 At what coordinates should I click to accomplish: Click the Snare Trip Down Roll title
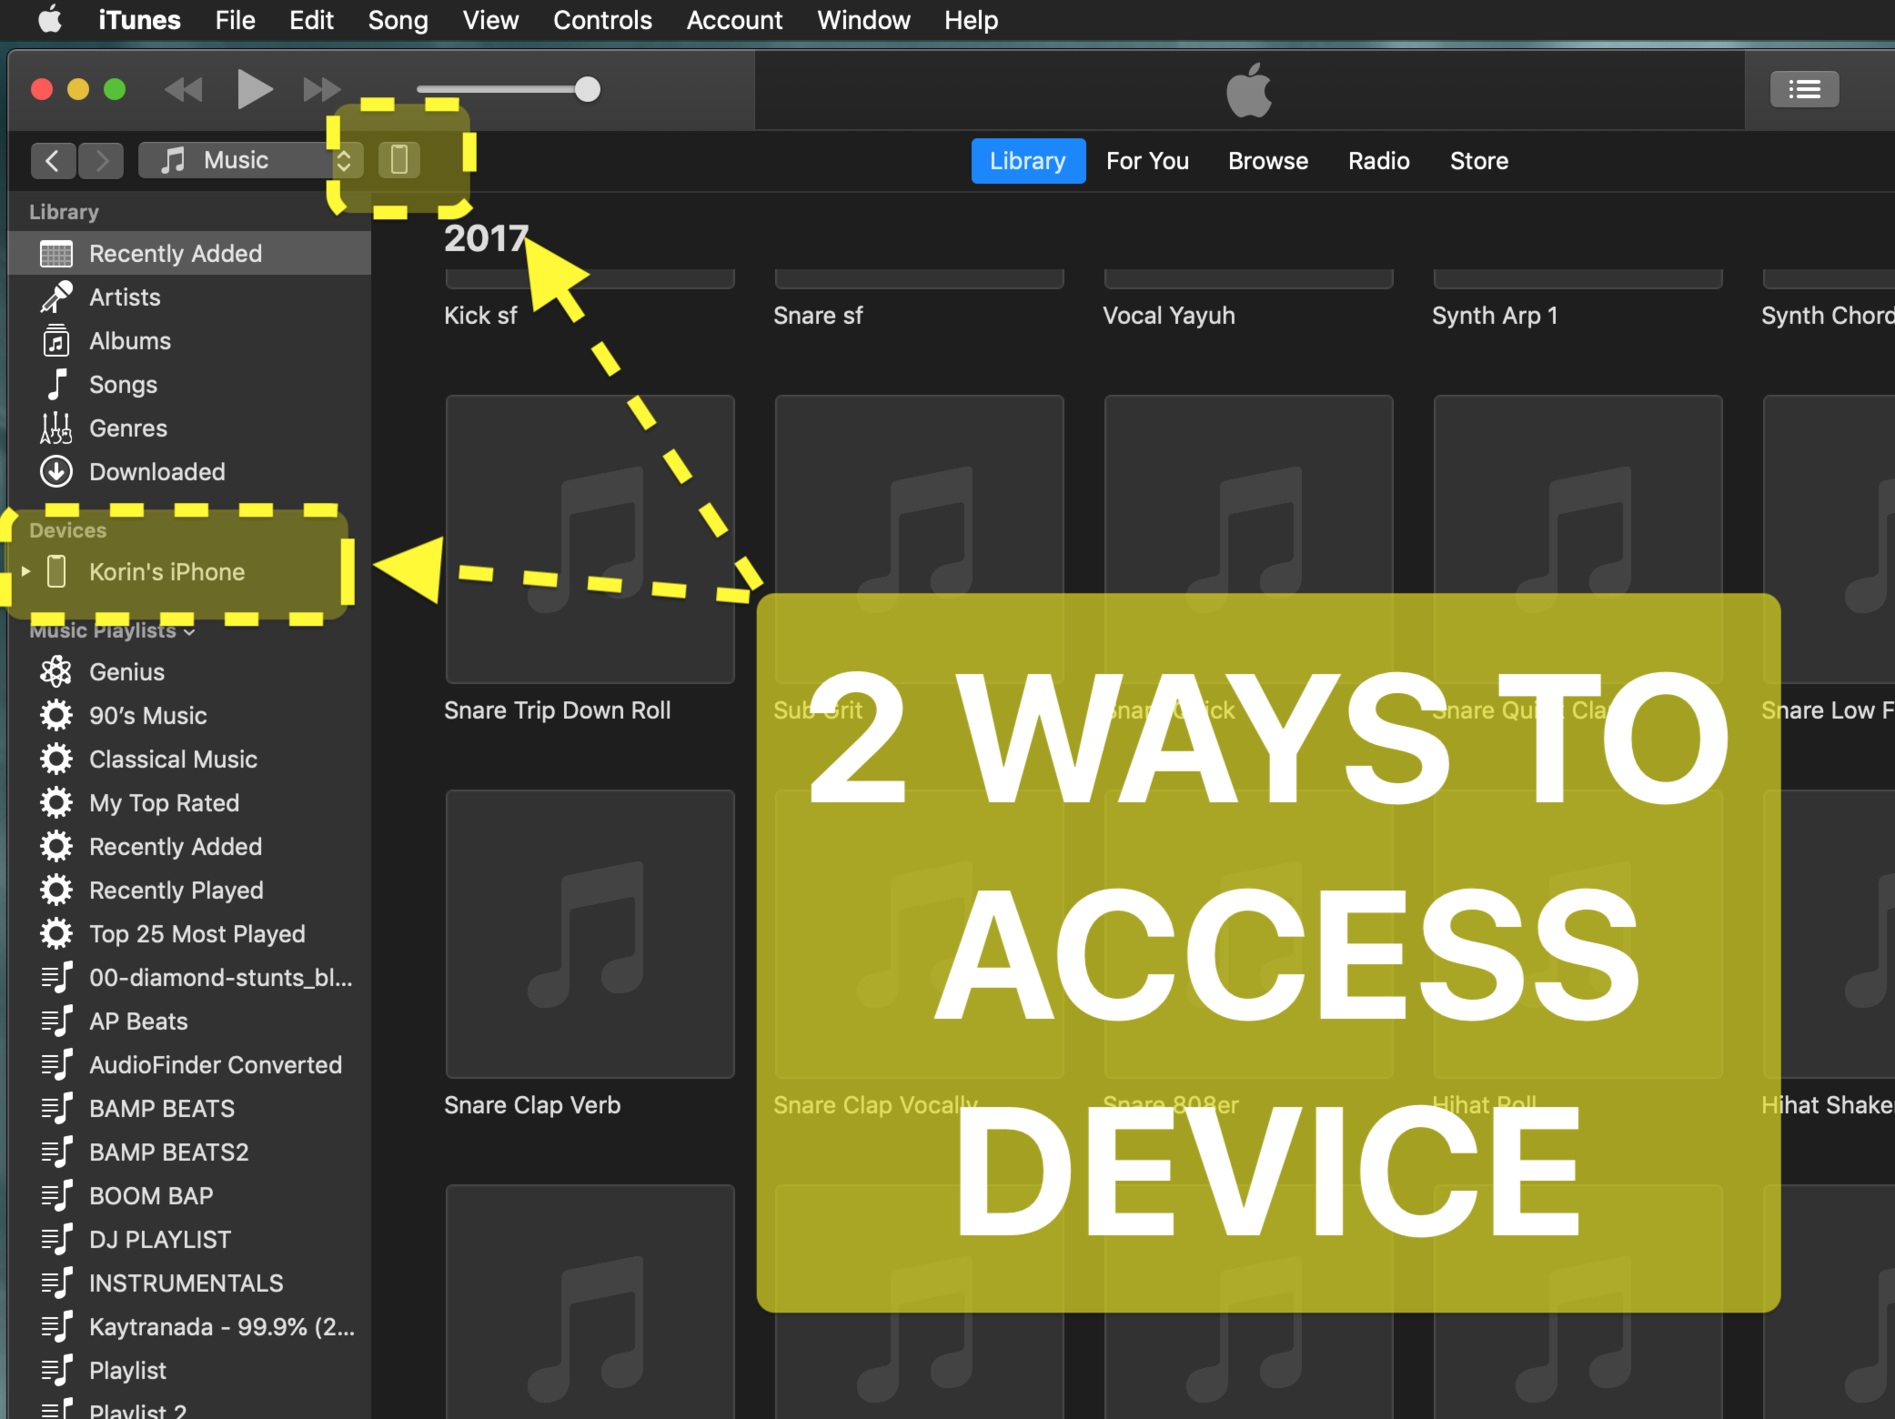click(558, 711)
